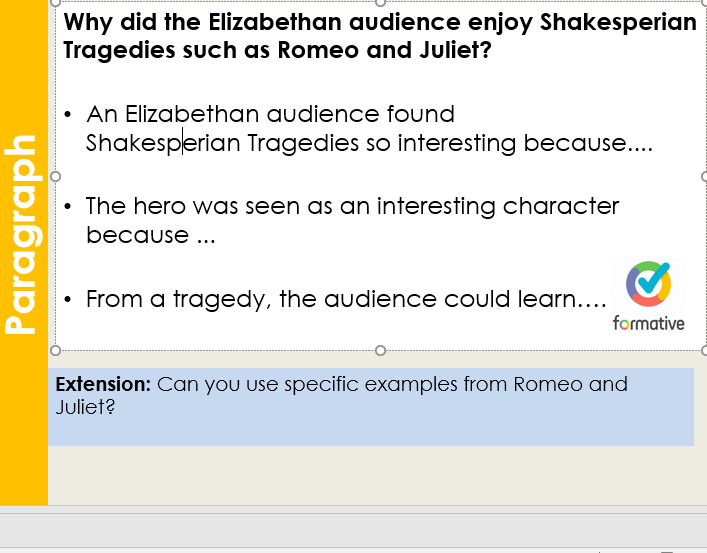Select the bold "Extension:" label
Image resolution: width=707 pixels, height=553 pixels.
[x=103, y=384]
